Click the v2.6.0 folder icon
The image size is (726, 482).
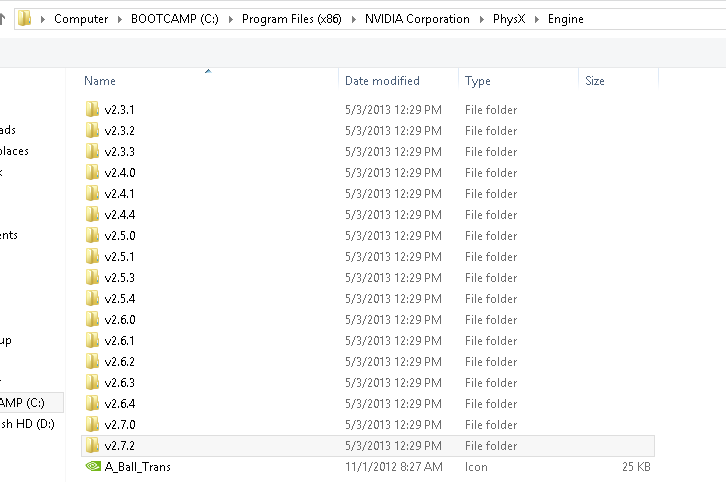tap(92, 319)
